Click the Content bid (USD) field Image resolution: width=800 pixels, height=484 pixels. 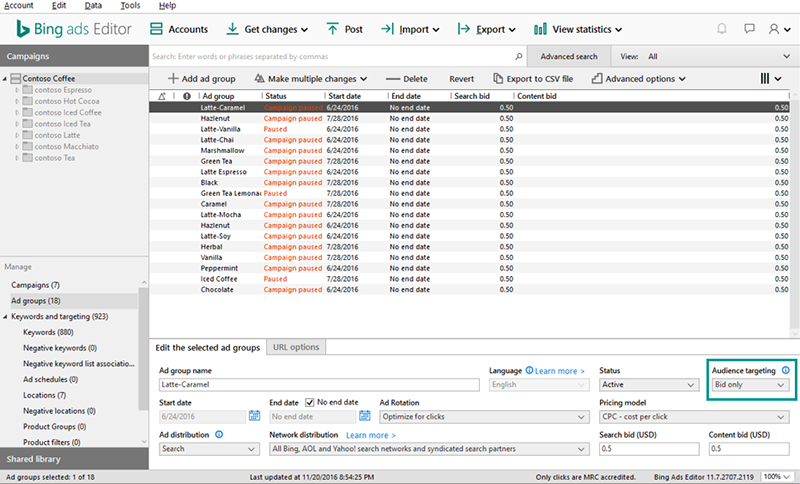[749, 449]
